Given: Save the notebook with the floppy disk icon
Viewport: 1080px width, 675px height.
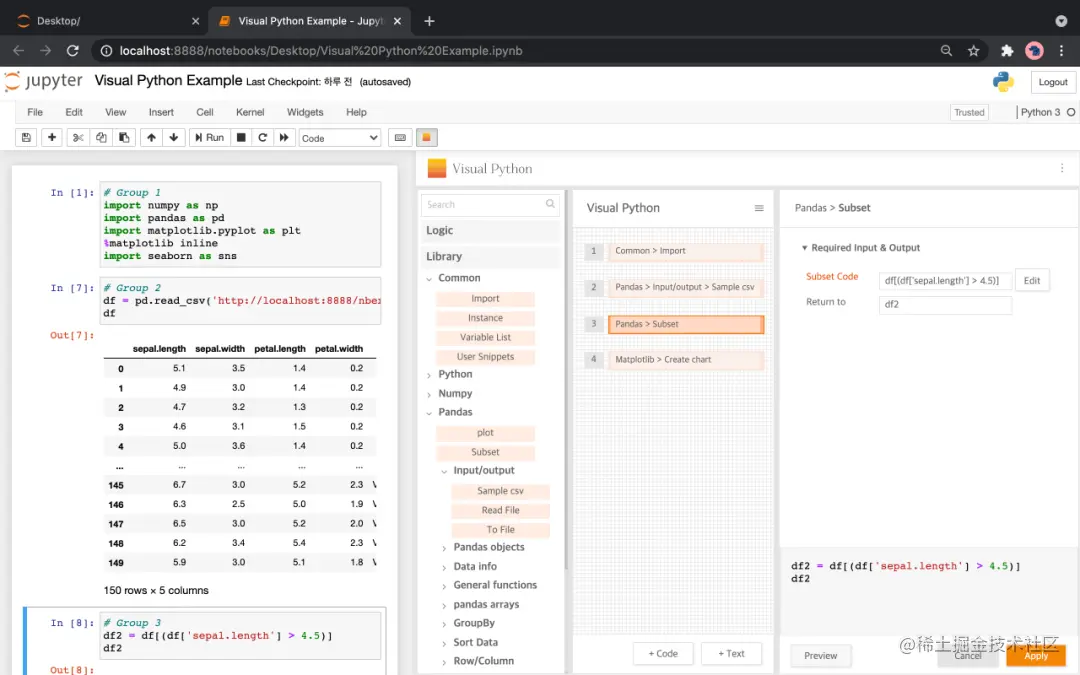Looking at the screenshot, I should (x=26, y=138).
